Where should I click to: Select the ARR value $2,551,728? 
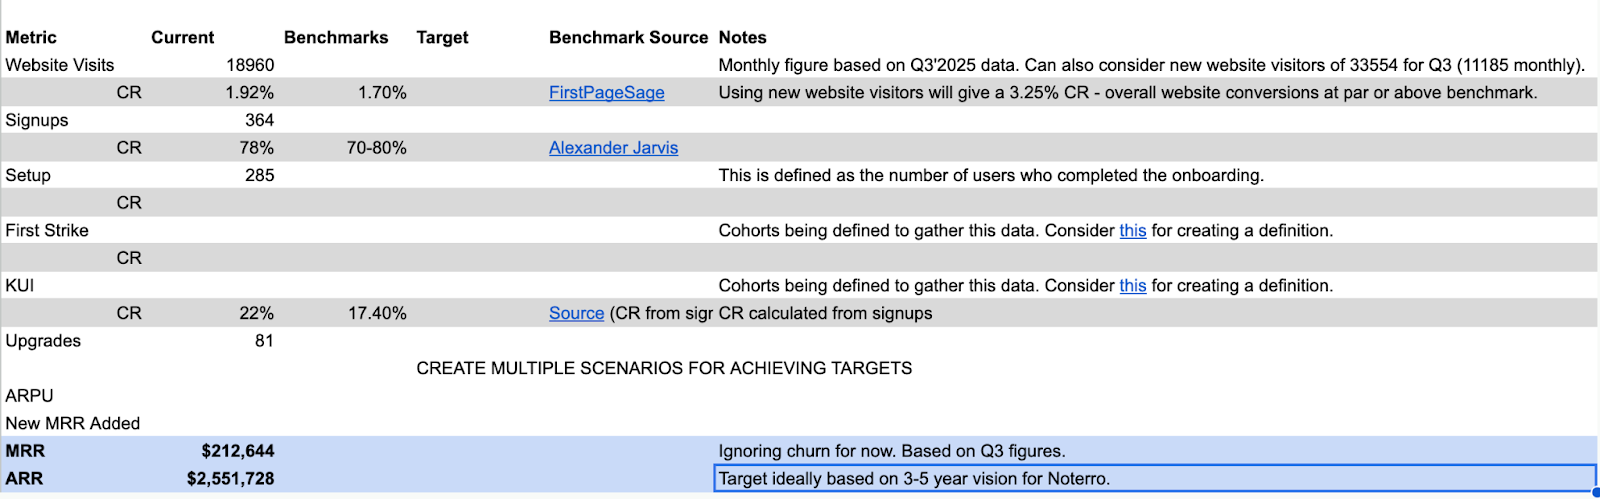tap(230, 479)
